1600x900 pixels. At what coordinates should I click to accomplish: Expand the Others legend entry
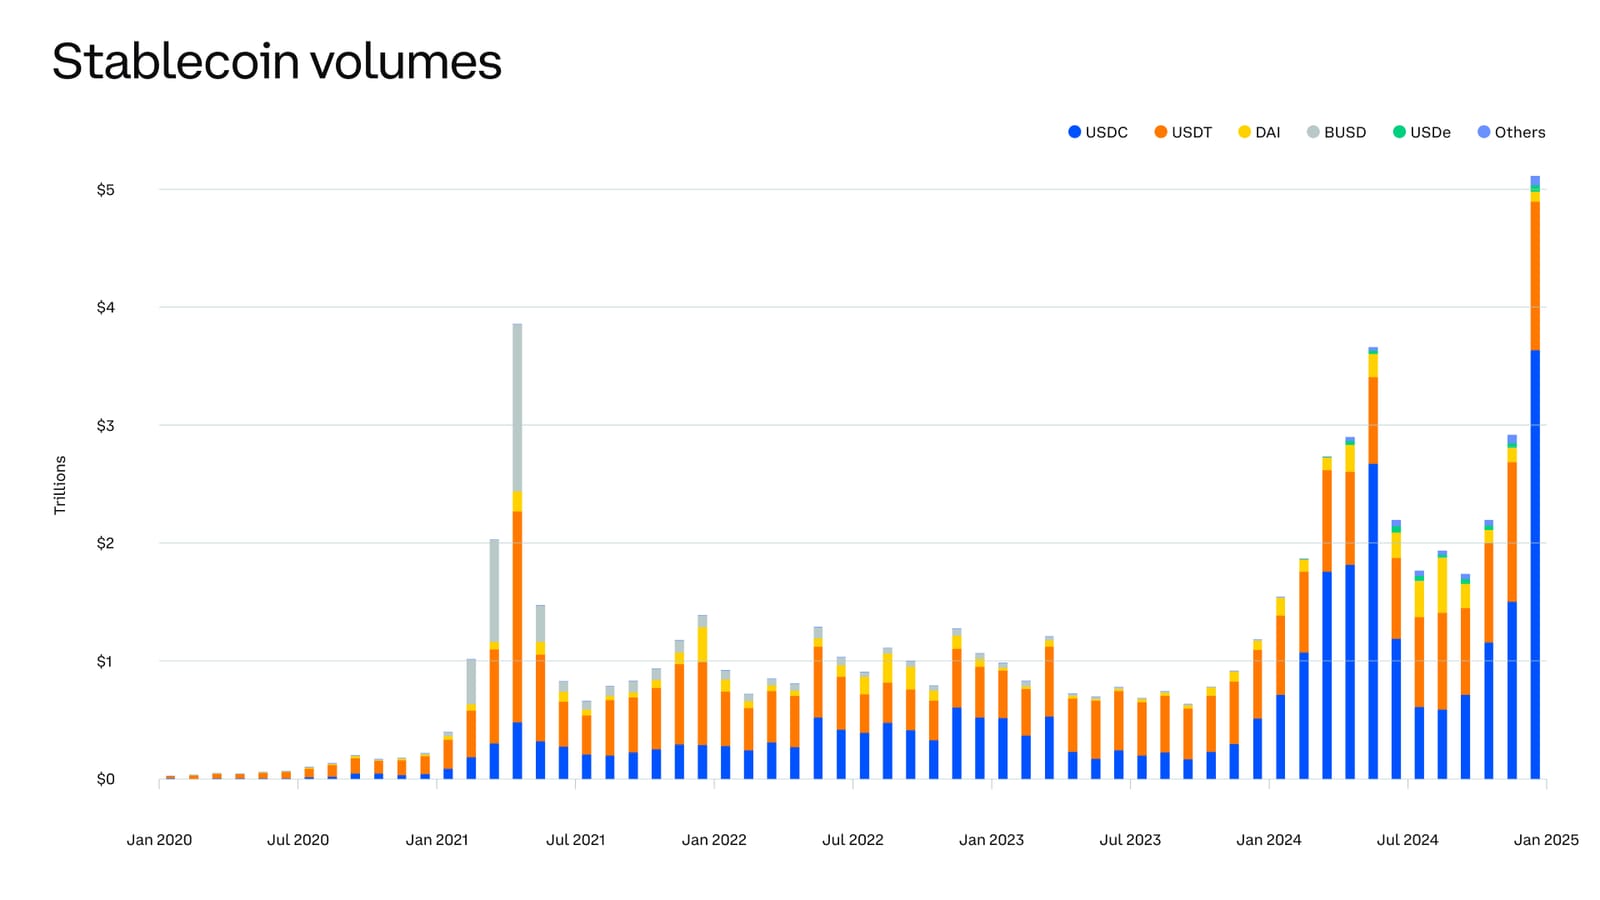click(1510, 131)
